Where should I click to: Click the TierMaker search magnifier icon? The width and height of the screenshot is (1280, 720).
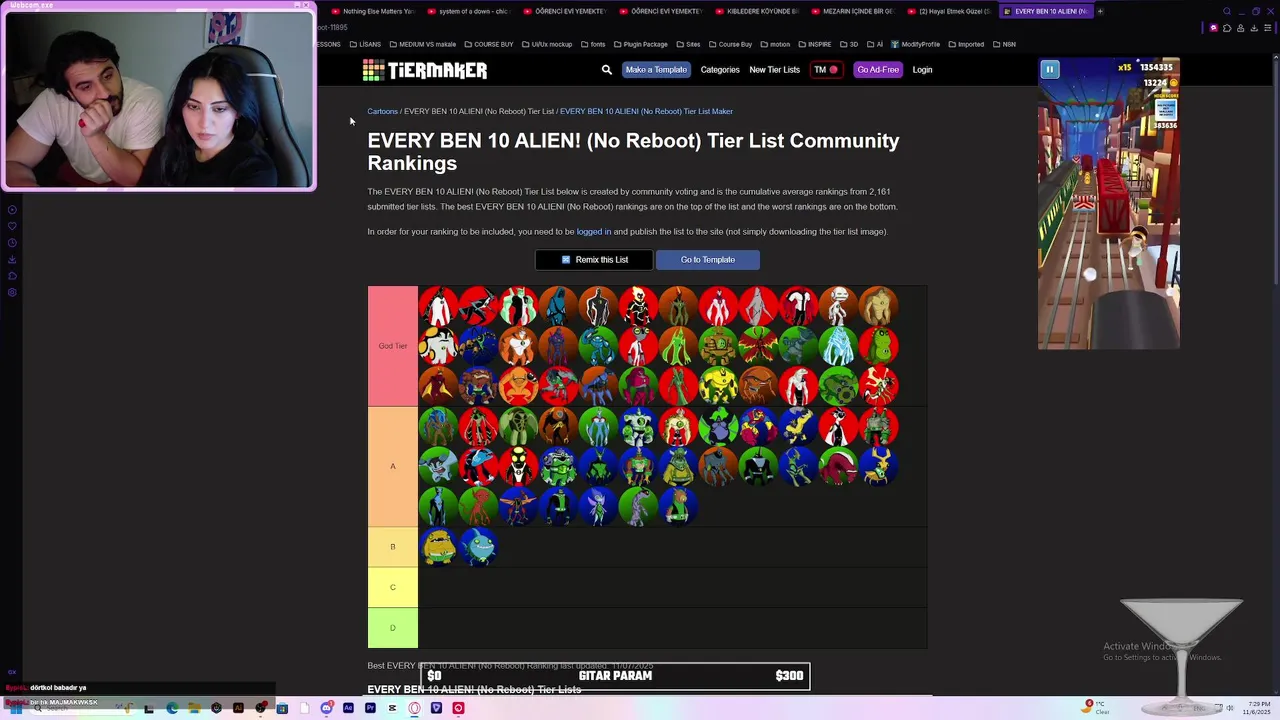click(606, 70)
